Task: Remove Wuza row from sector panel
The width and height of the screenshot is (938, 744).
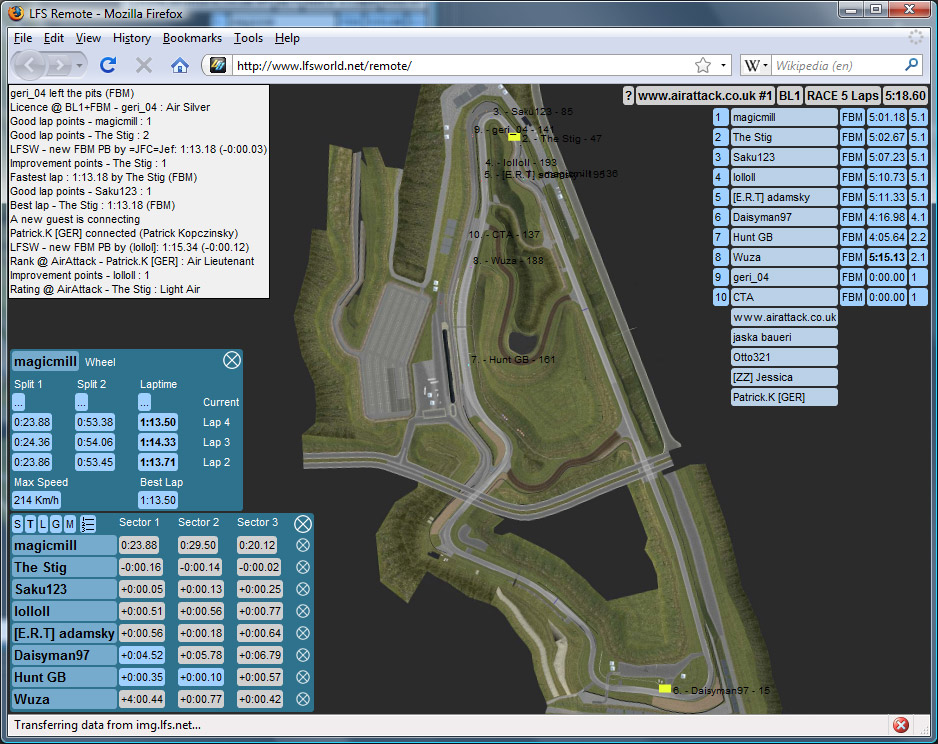Action: [x=303, y=699]
